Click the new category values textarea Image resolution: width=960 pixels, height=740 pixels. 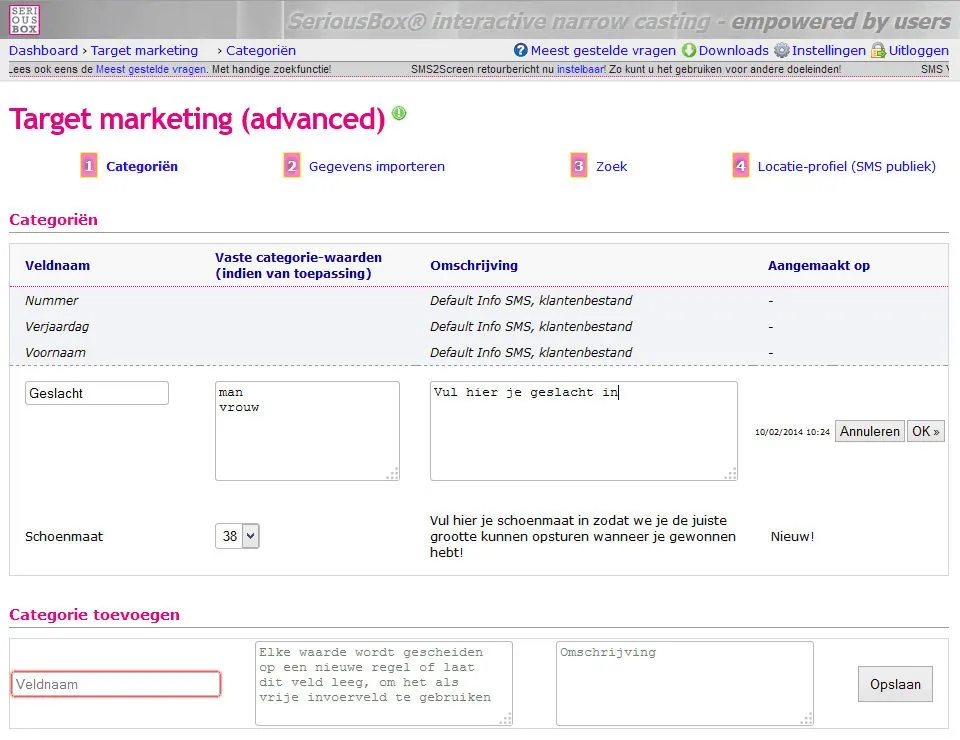(x=384, y=683)
